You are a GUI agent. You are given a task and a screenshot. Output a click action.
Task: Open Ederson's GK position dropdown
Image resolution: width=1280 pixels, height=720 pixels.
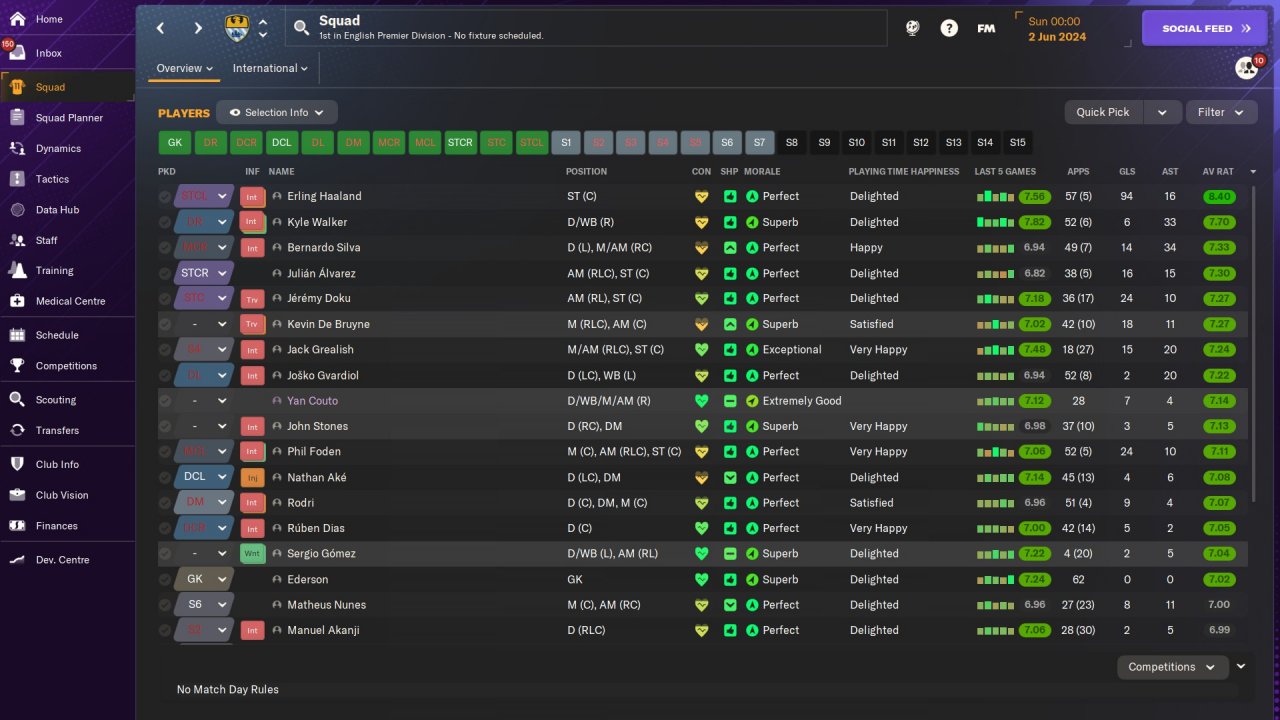[204, 579]
